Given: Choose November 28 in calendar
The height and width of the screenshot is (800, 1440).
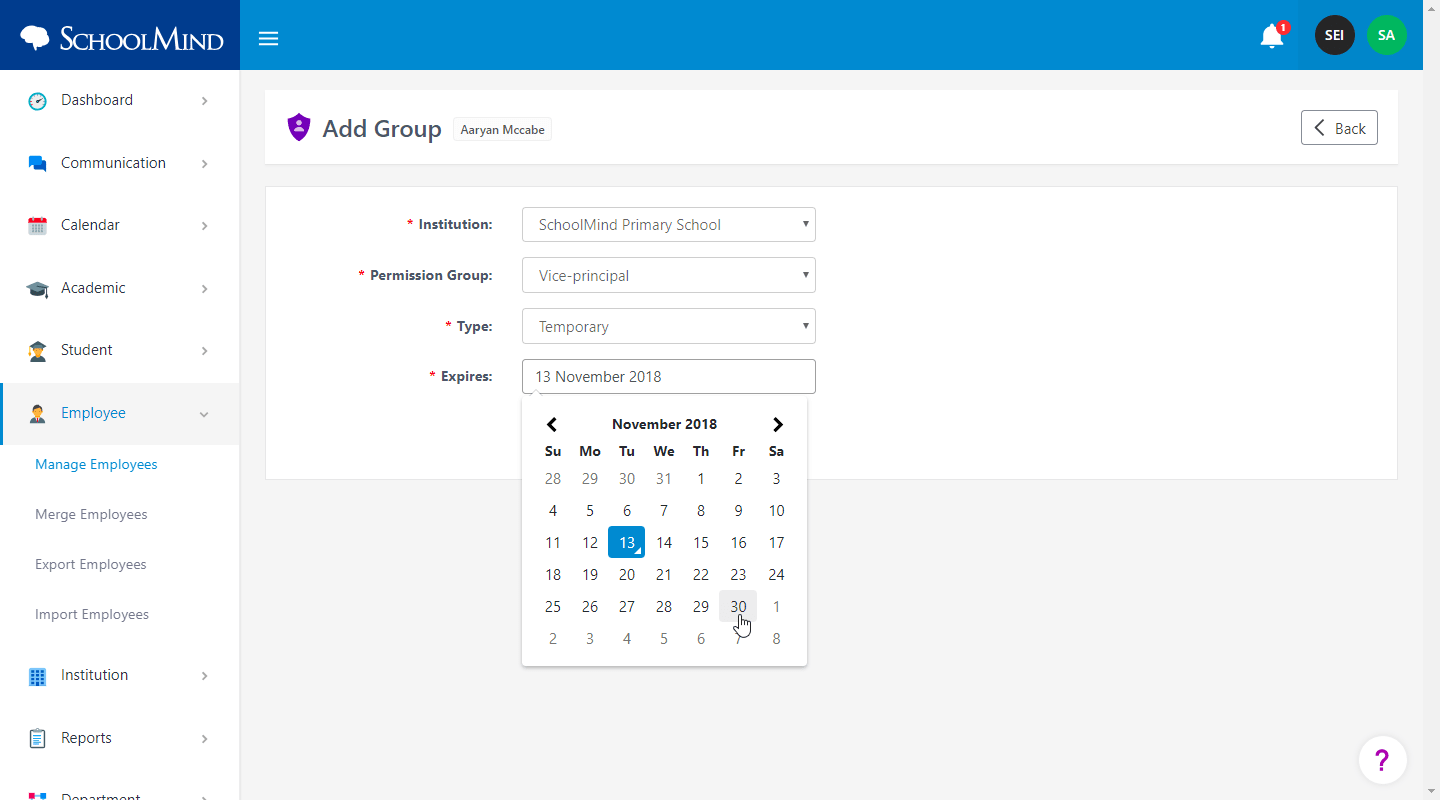Looking at the screenshot, I should [664, 606].
